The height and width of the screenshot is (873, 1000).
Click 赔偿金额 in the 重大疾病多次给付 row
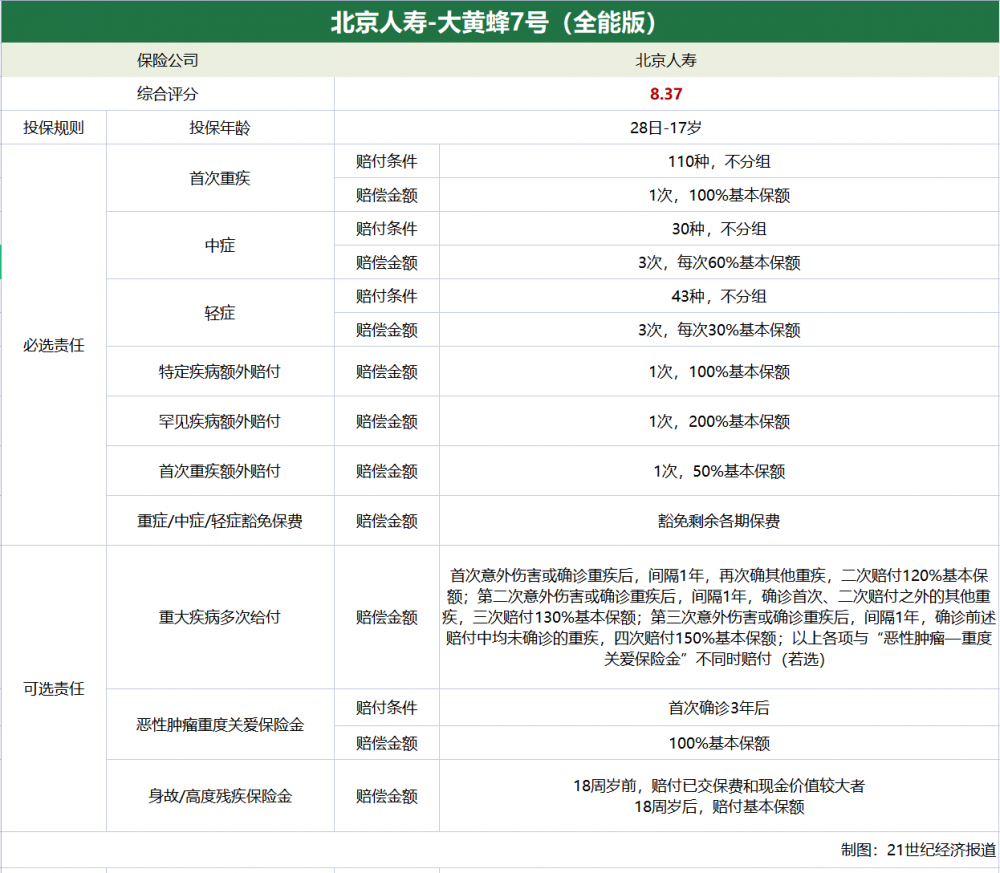(x=386, y=617)
